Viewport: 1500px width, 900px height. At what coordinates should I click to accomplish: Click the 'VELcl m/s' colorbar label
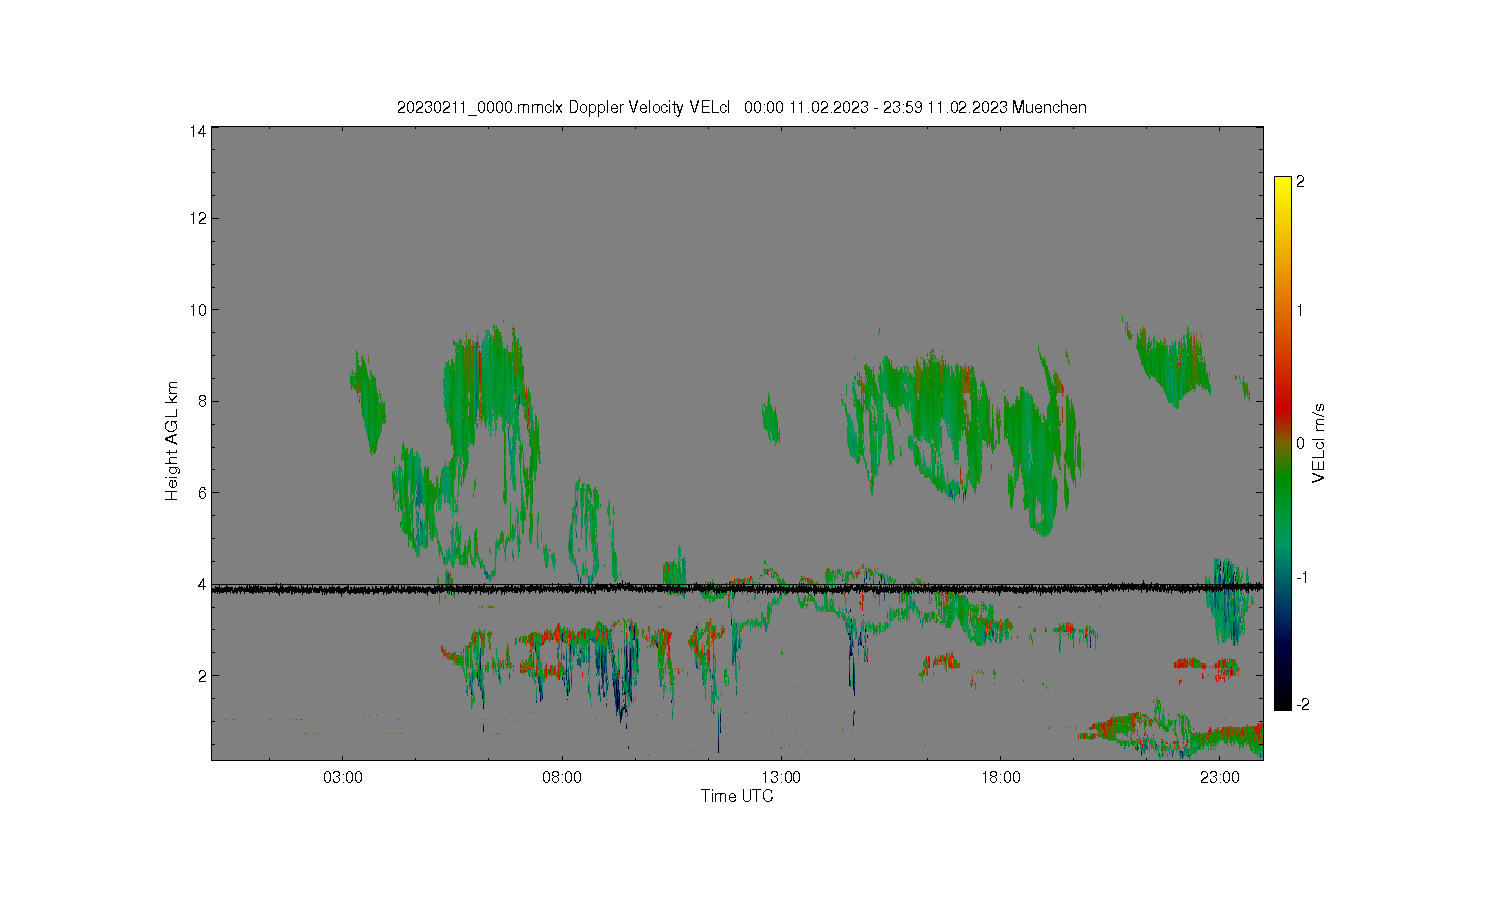pyautogui.click(x=1319, y=442)
